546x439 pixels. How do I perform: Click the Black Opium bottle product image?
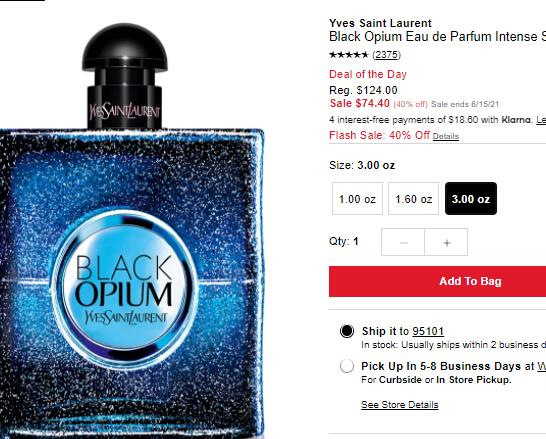pyautogui.click(x=131, y=231)
